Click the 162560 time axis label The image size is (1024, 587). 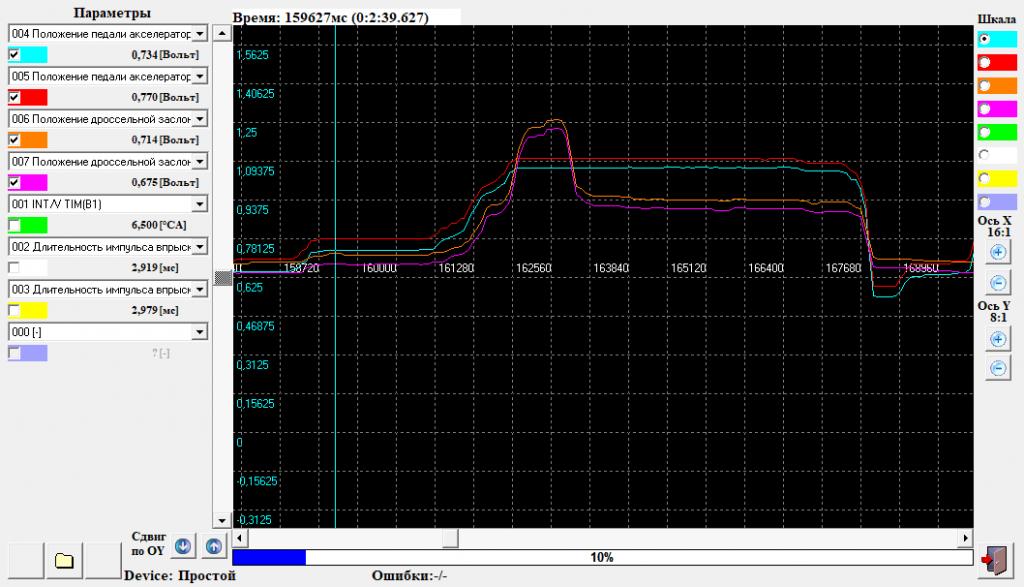[x=534, y=268]
